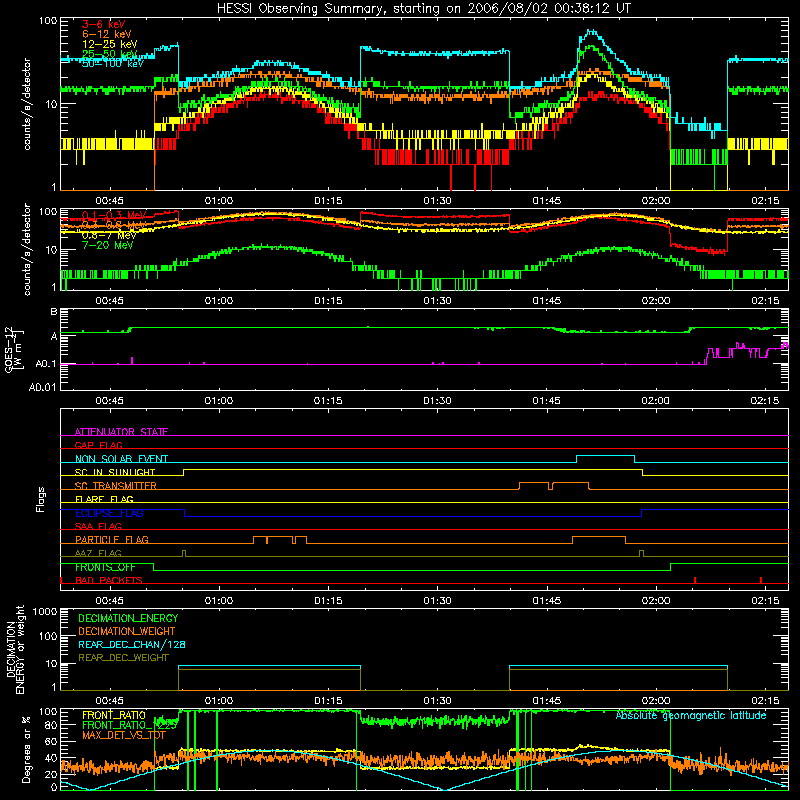
Task: Click the GOES-12 axis label
Action: tap(9, 349)
